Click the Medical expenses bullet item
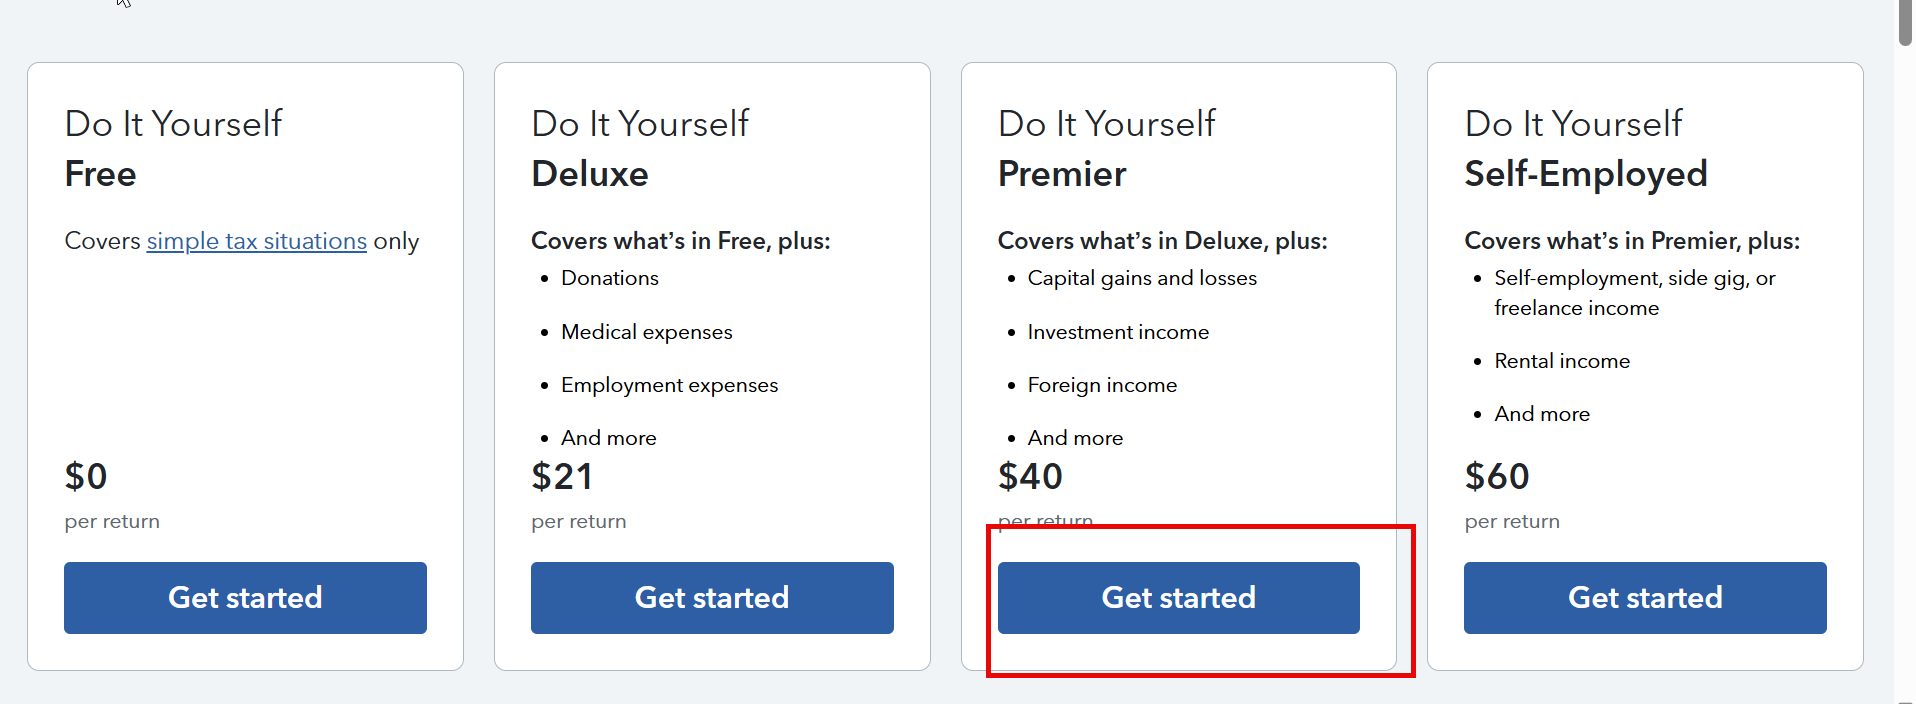The image size is (1916, 704). click(x=647, y=332)
